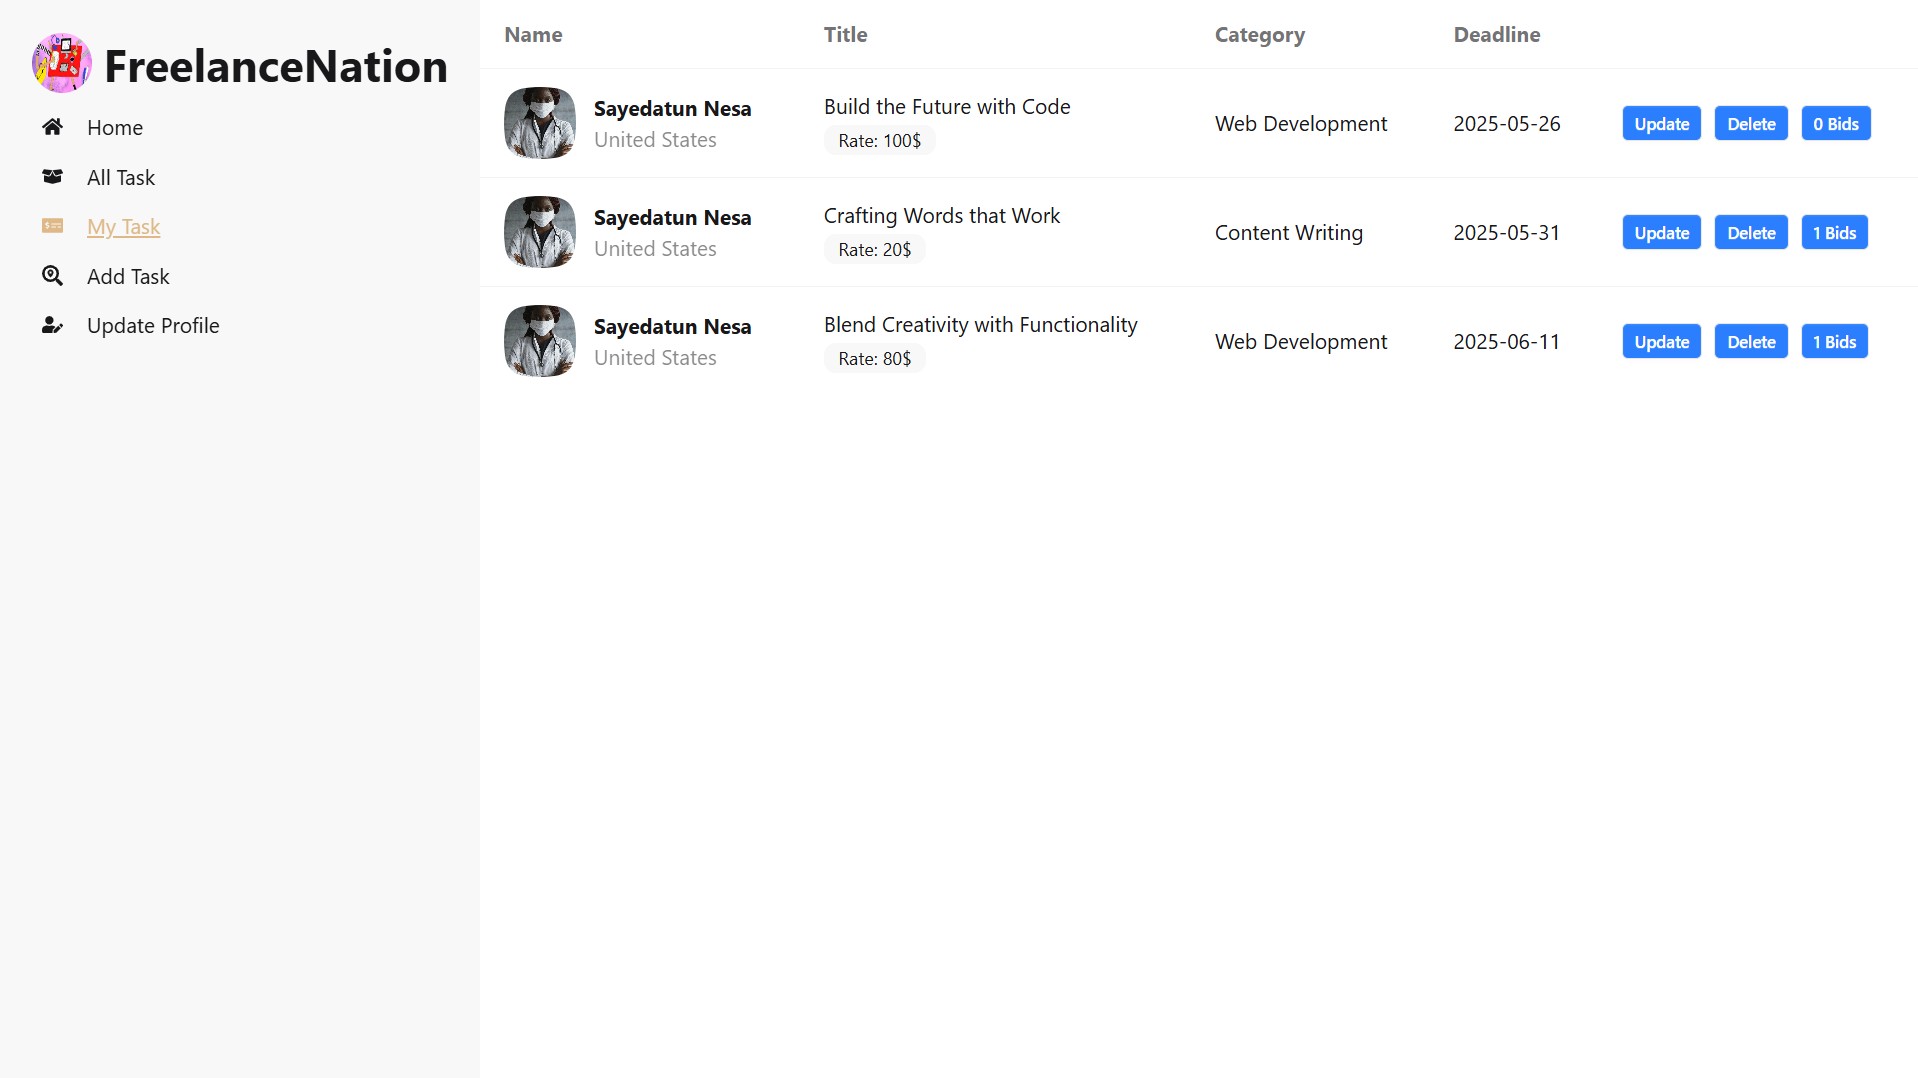The image size is (1918, 1078).
Task: Click the My Task money icon
Action: [x=53, y=226]
